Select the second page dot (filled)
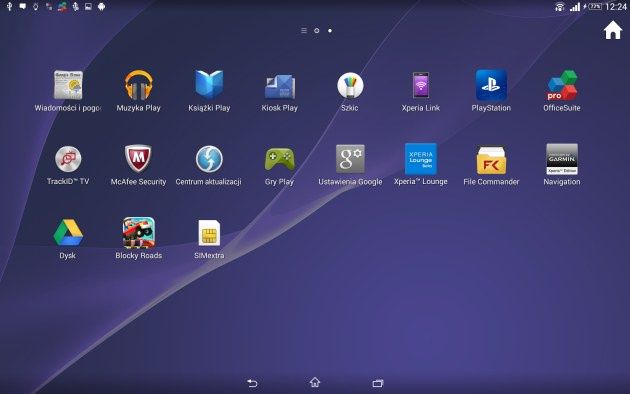Screen dimensions: 630x394 tap(330, 31)
